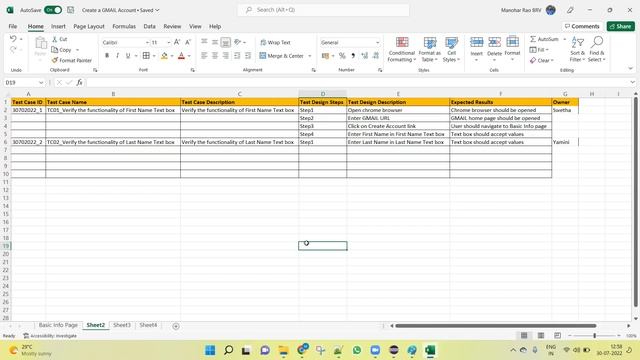The image size is (640, 360).
Task: Click the Search box in title bar
Action: (323, 10)
